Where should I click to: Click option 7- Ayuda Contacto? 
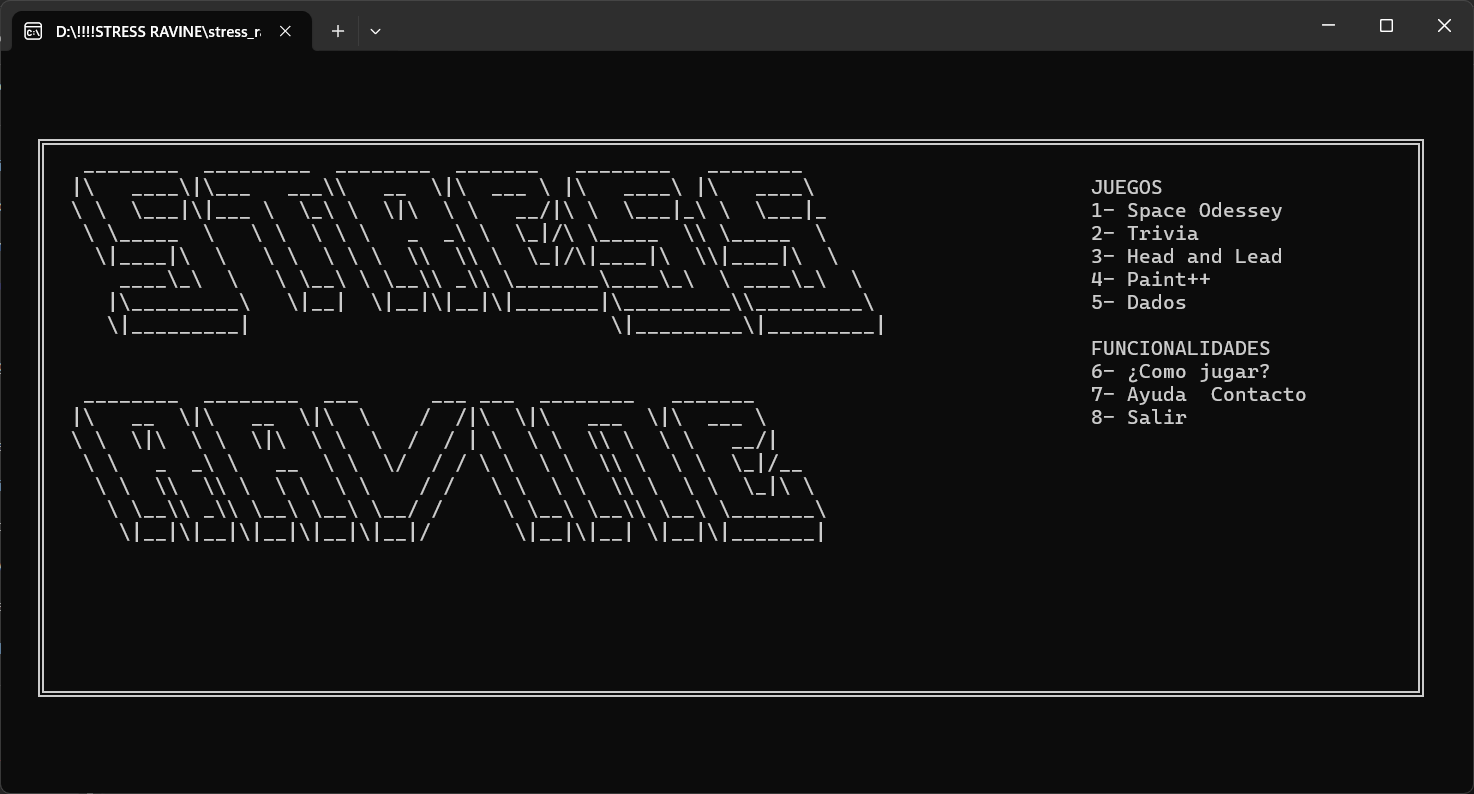(1199, 394)
